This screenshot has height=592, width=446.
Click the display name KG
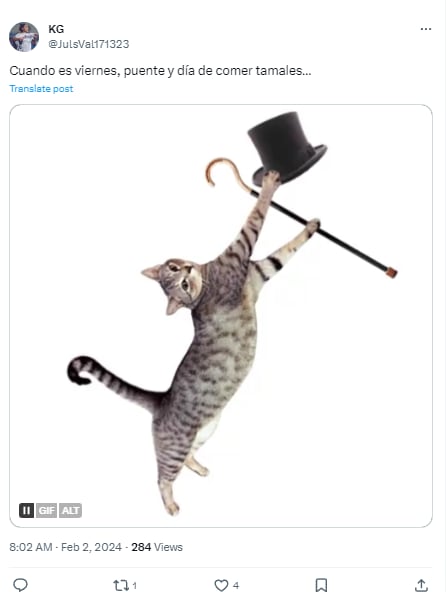coord(56,29)
